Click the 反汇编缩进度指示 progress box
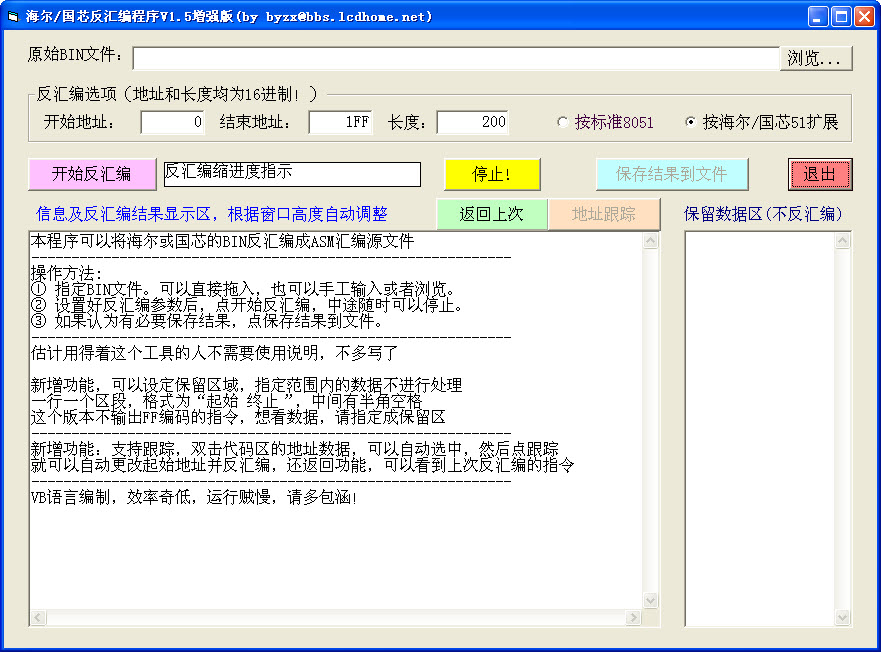The width and height of the screenshot is (881, 652). coord(292,174)
